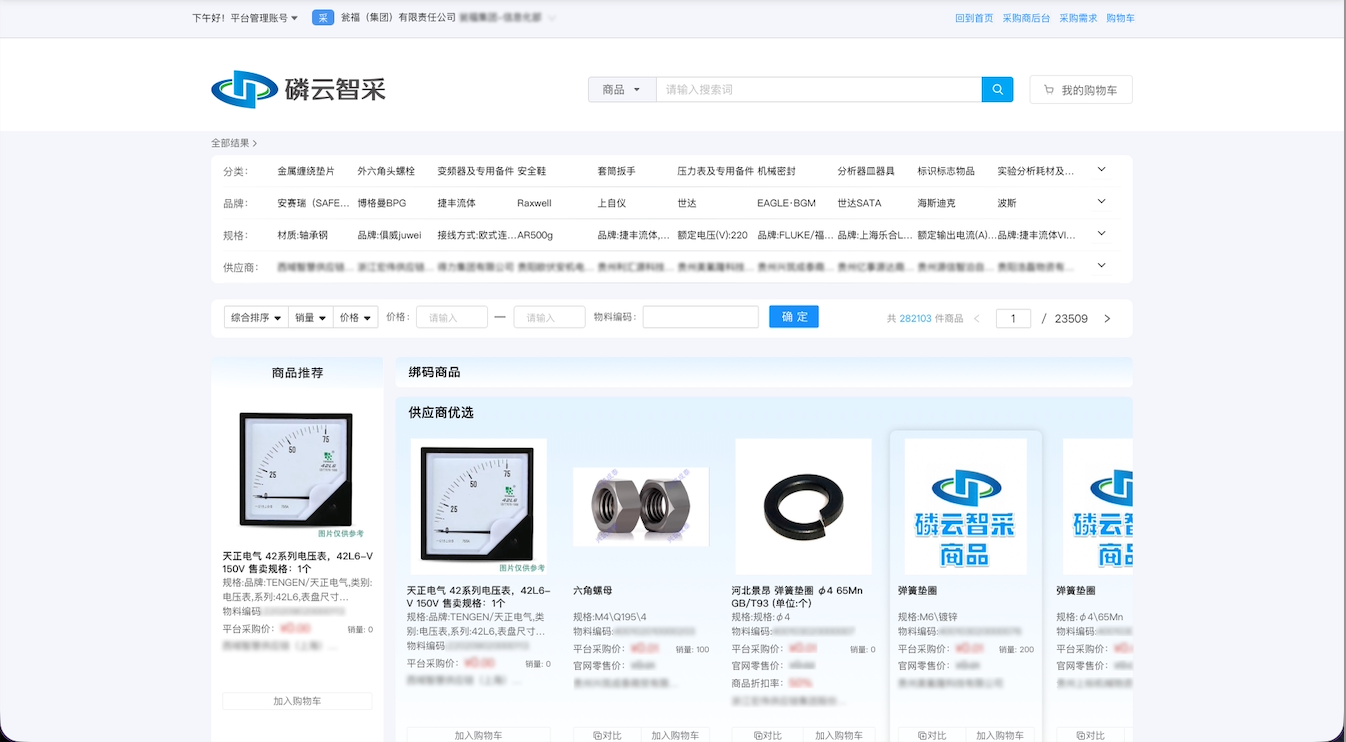Click 对比 compare icon under 弹簧垫圈 M6
1346x742 pixels.
[931, 735]
